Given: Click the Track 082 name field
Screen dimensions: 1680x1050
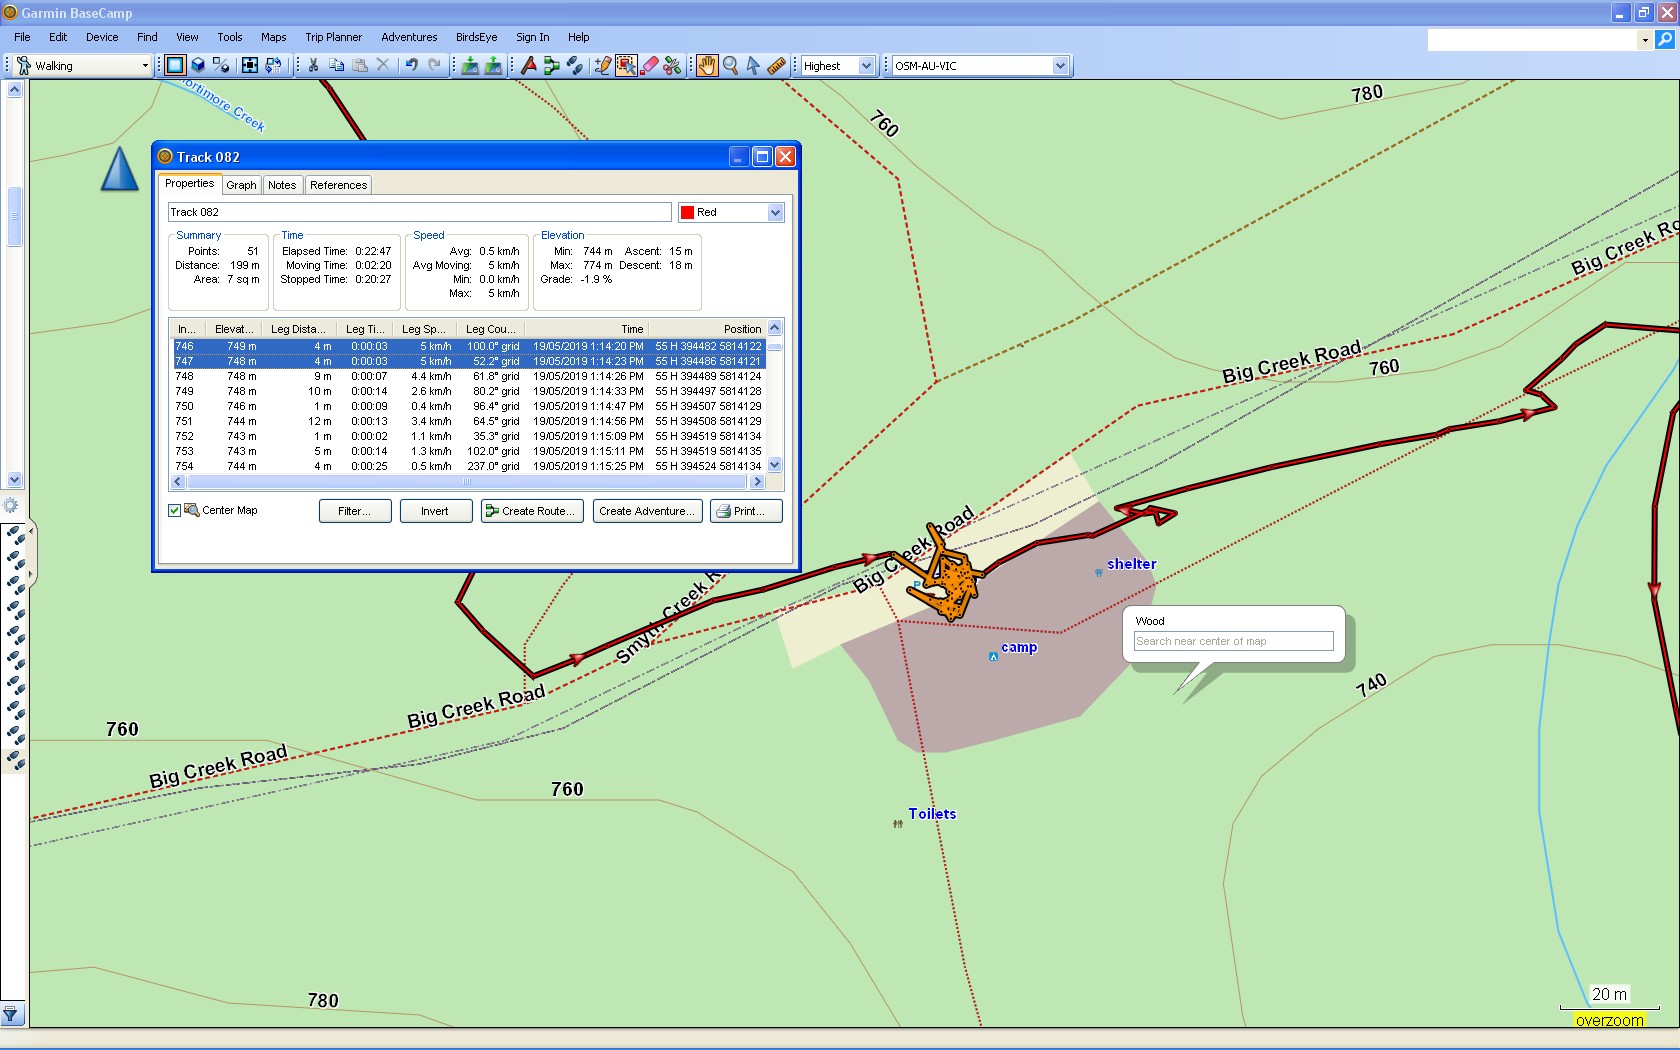Looking at the screenshot, I should pyautogui.click(x=419, y=212).
